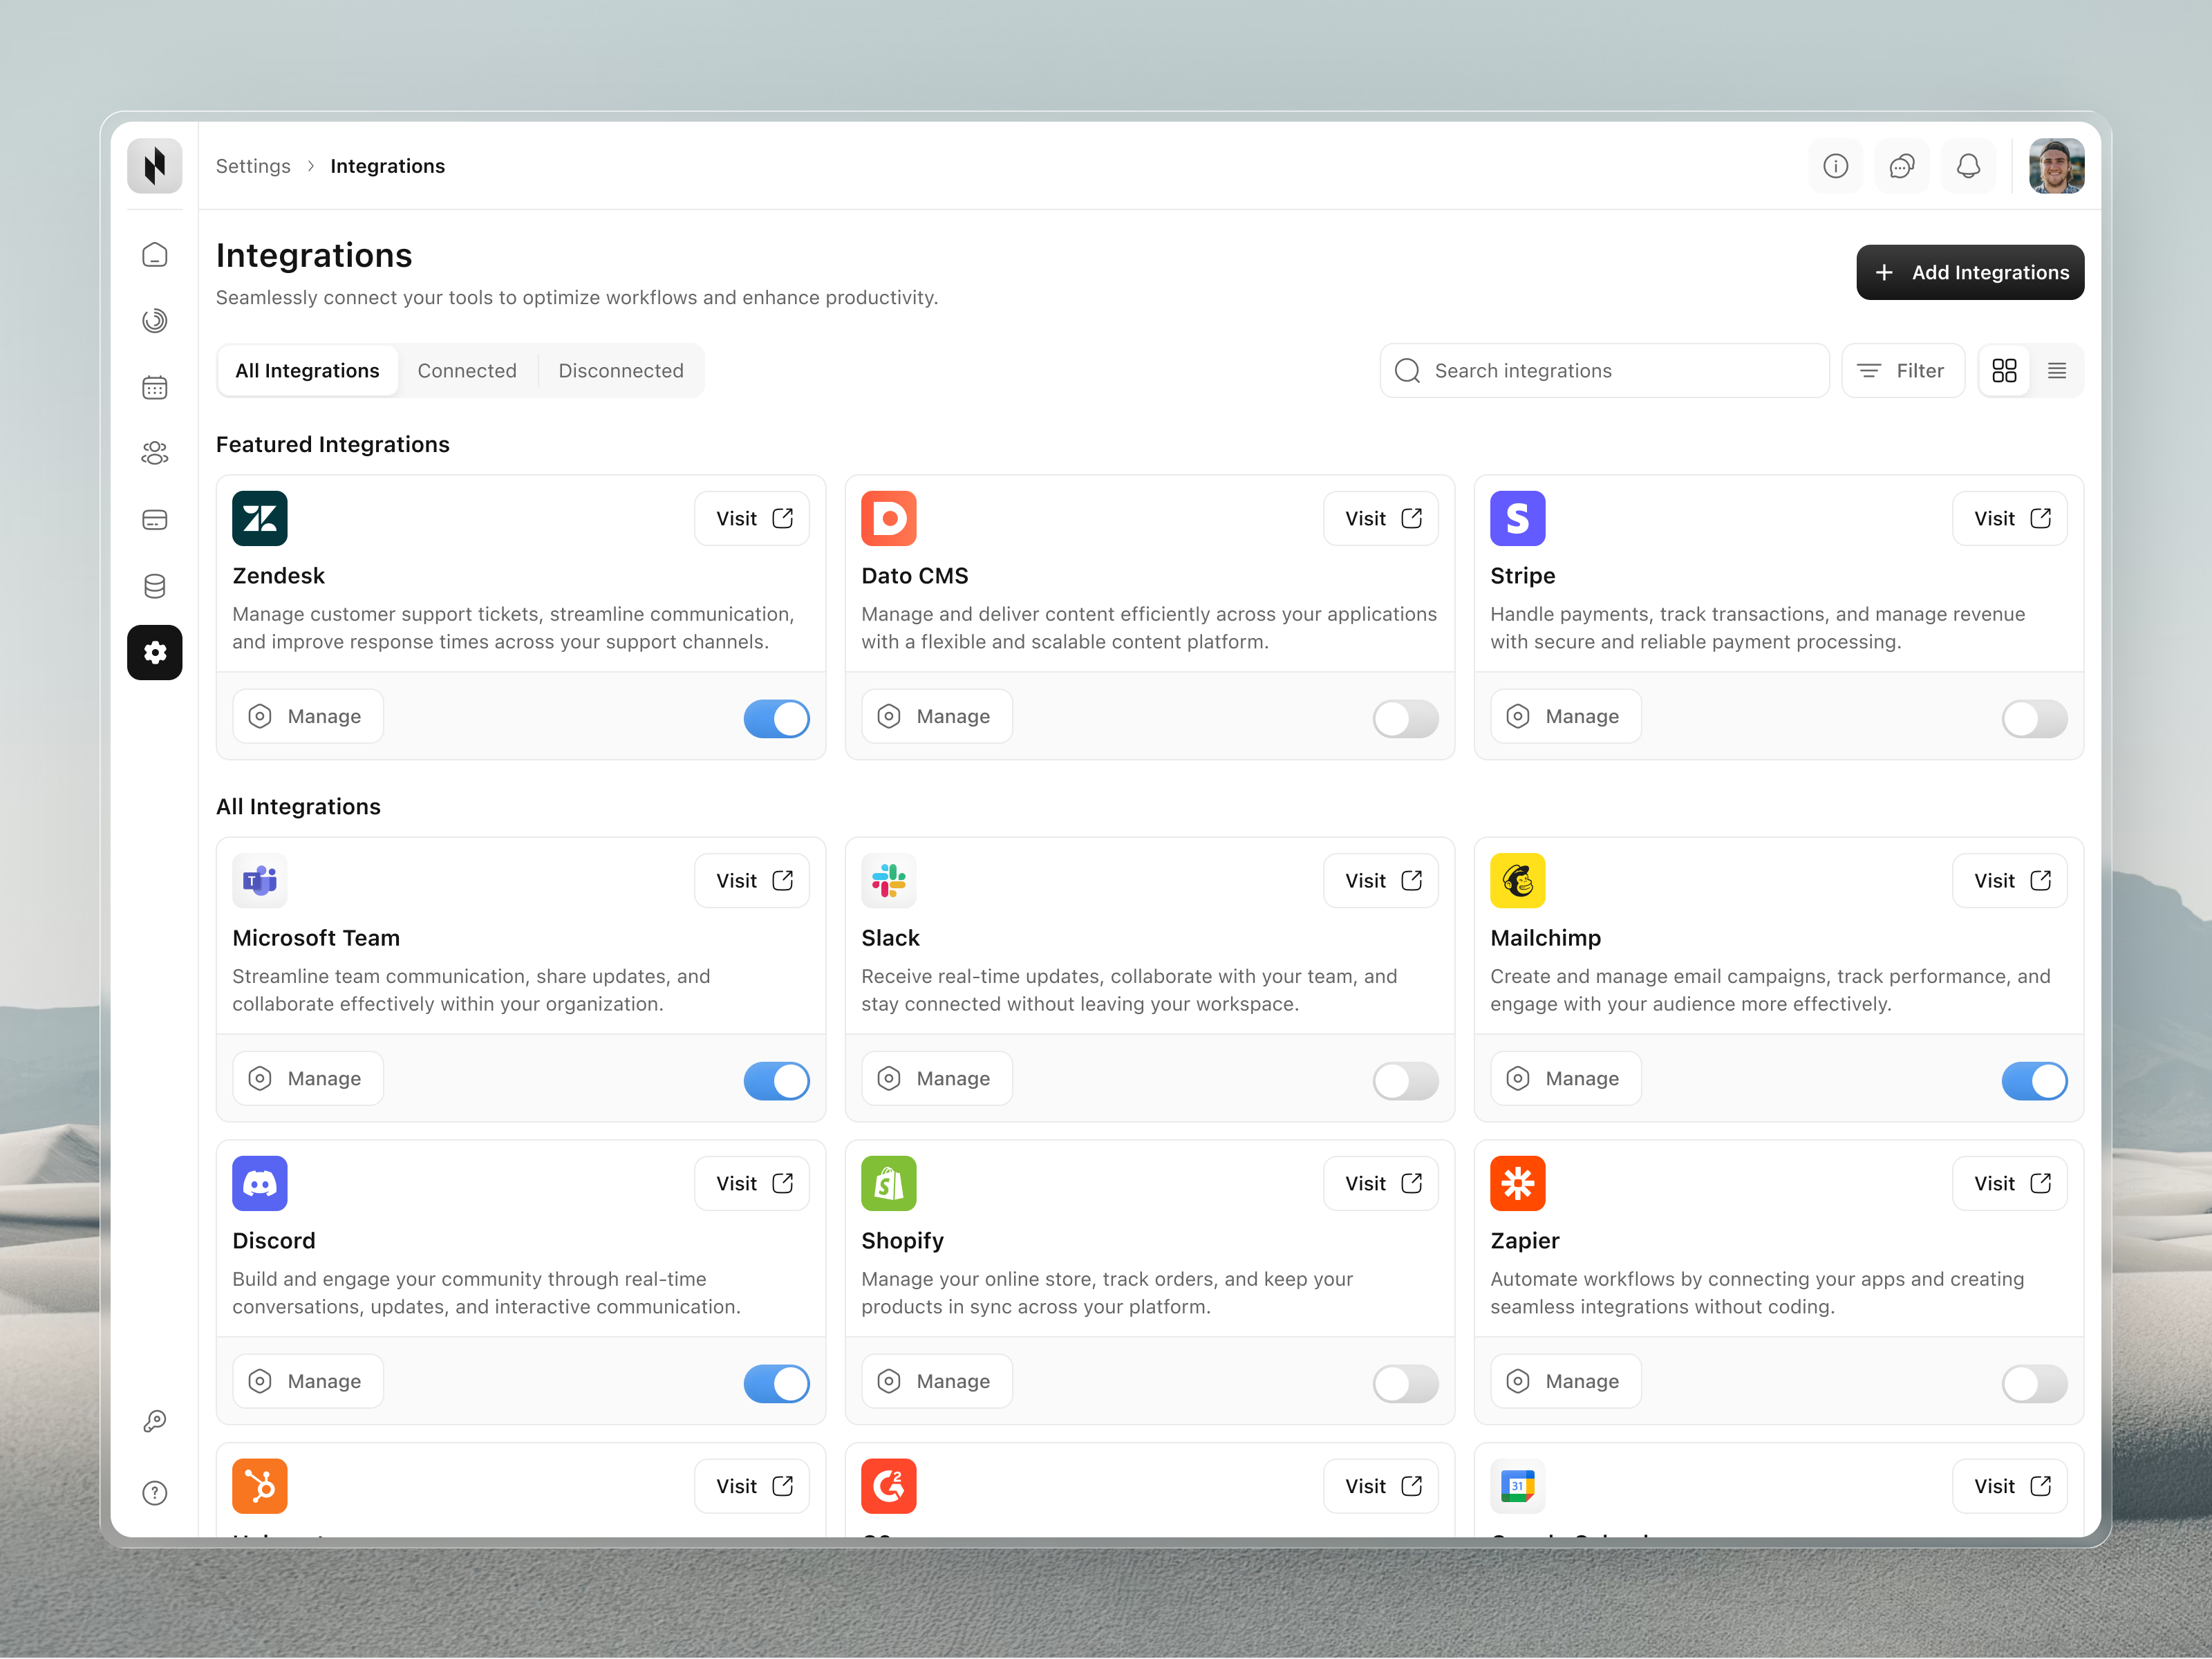The width and height of the screenshot is (2212, 1659).
Task: Click the Integrations breadcrumb
Action: click(x=388, y=166)
